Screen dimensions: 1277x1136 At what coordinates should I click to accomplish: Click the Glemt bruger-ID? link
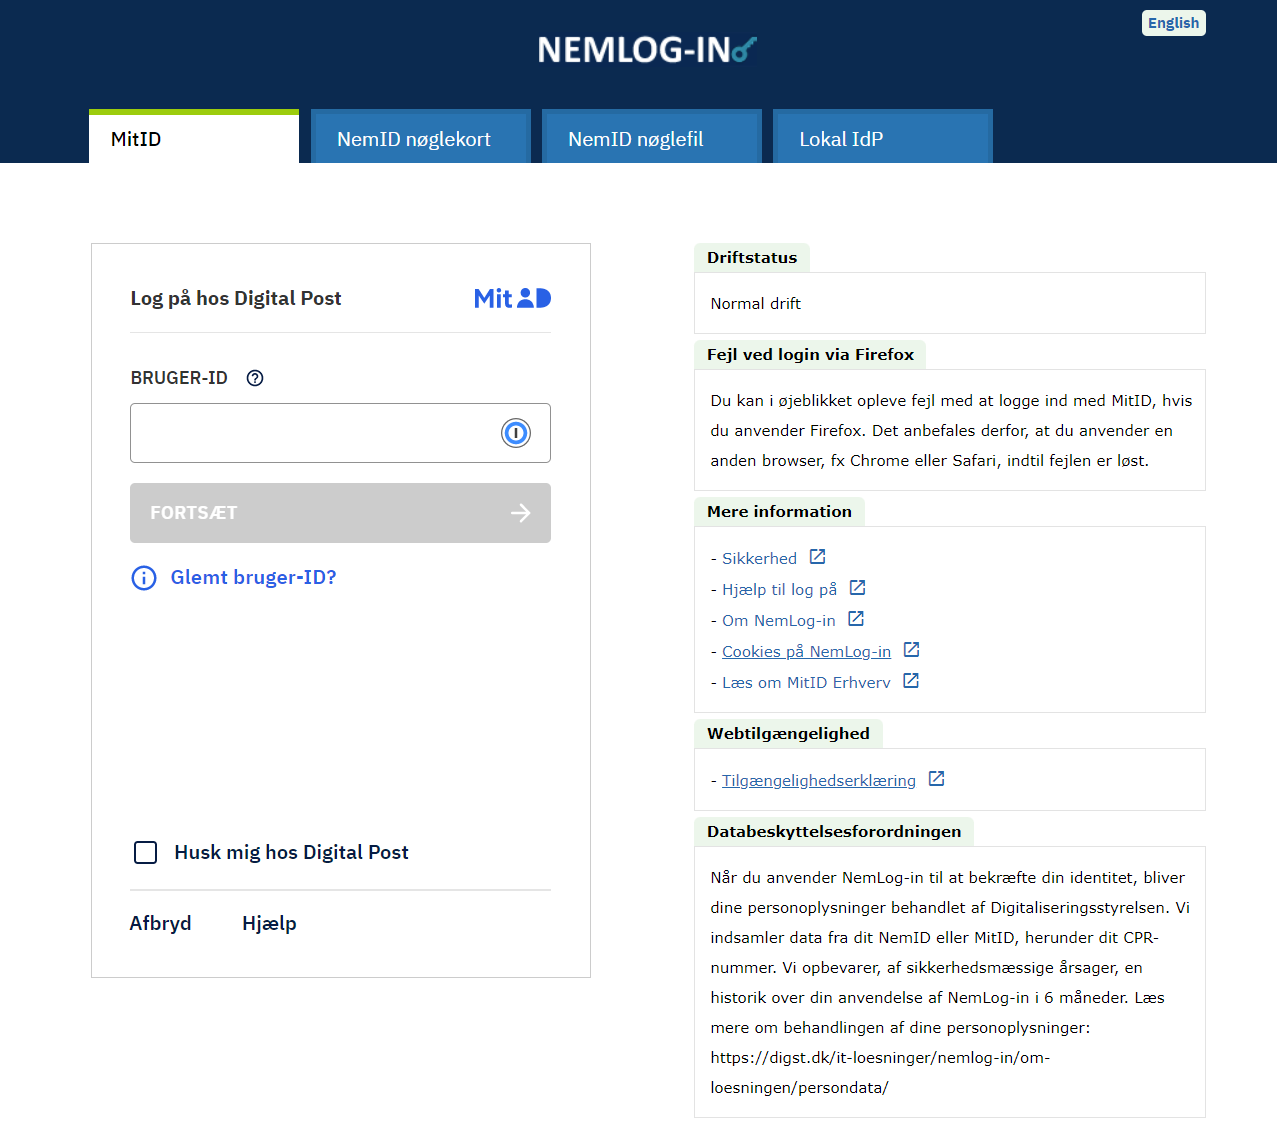coord(254,577)
